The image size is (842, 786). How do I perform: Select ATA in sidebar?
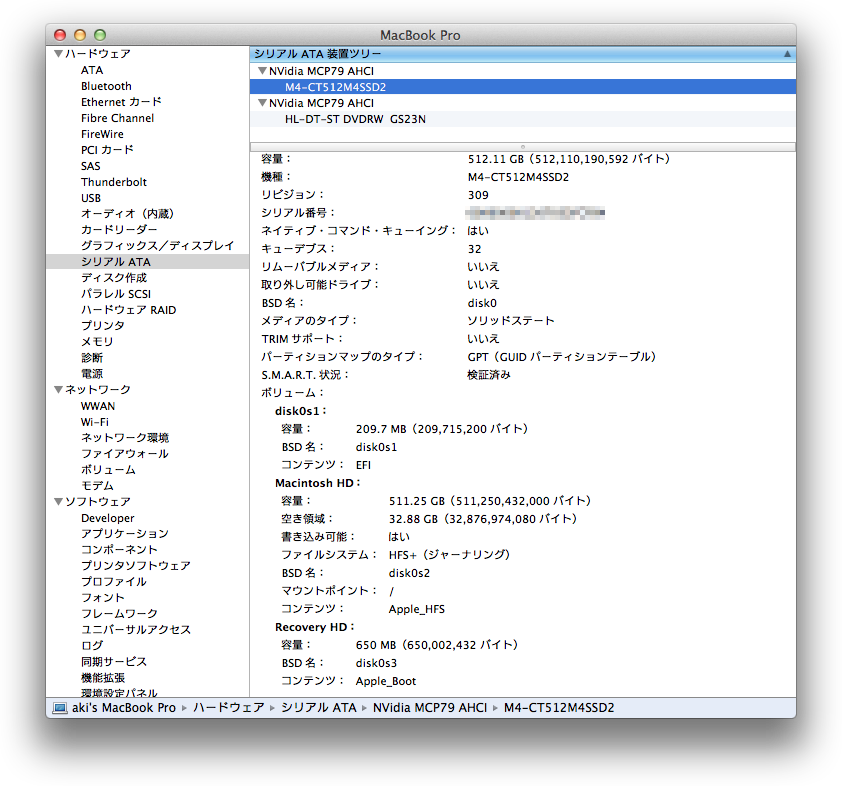[92, 70]
